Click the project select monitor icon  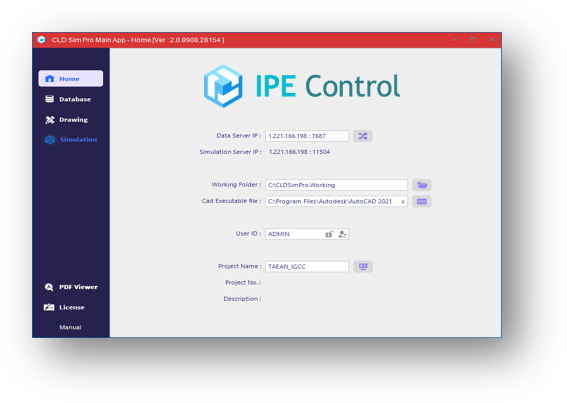pyautogui.click(x=363, y=267)
